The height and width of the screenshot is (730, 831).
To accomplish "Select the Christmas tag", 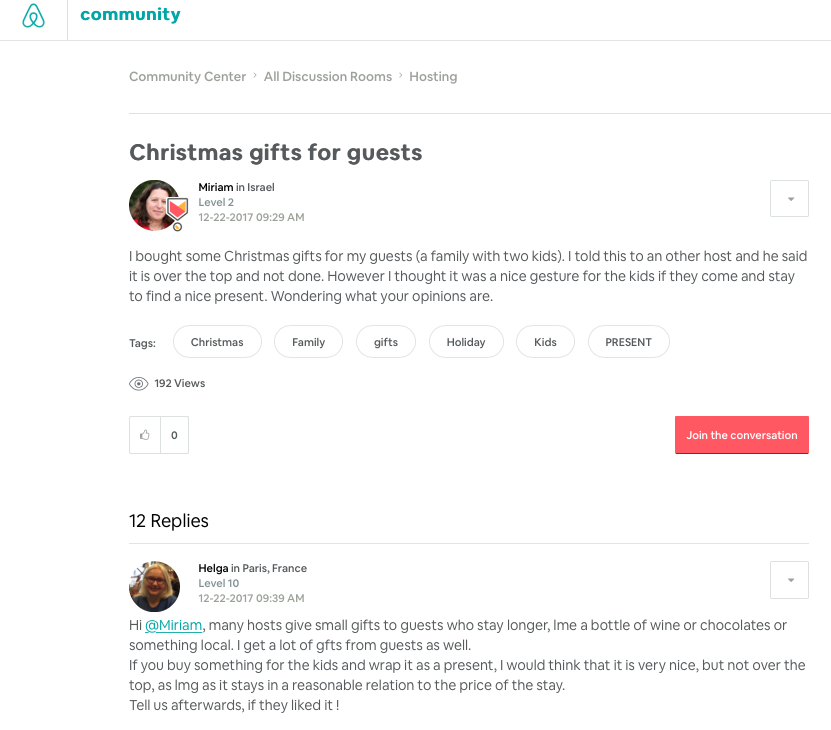I will coord(217,342).
